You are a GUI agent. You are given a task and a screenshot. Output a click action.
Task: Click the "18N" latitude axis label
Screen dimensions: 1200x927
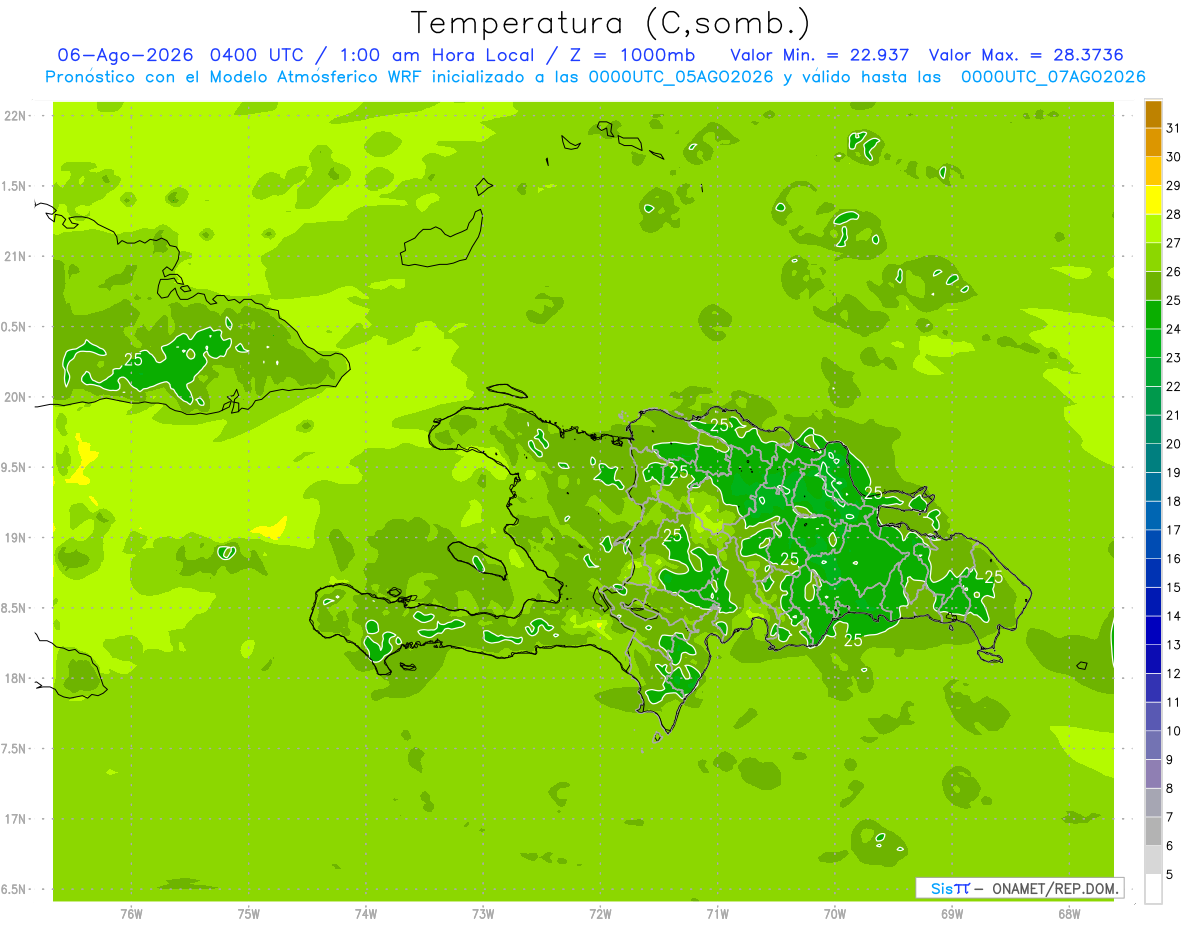coord(17,679)
